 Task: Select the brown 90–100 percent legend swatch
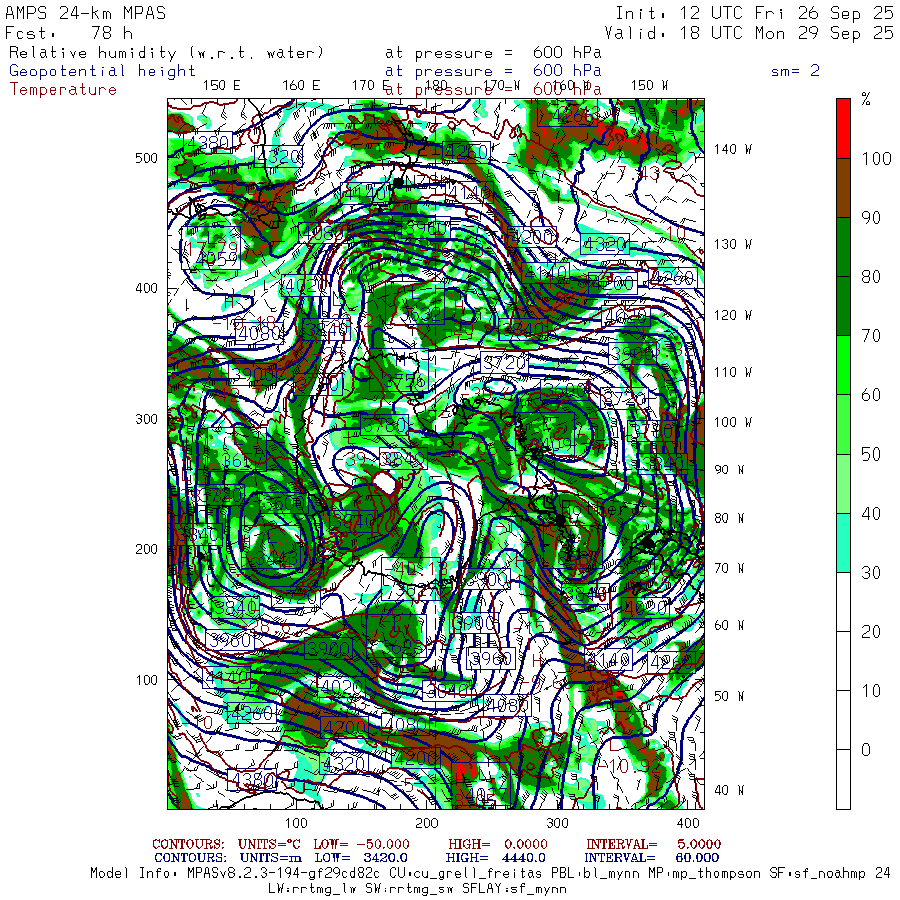click(x=843, y=188)
